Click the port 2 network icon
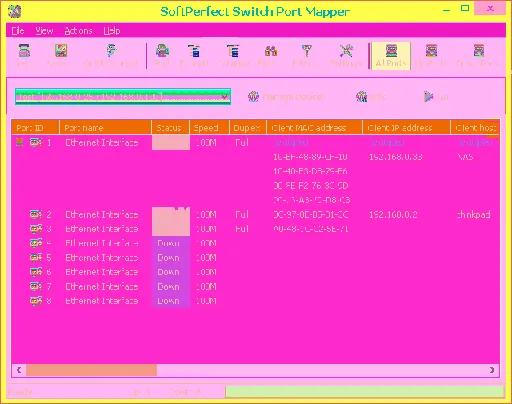The width and height of the screenshot is (512, 404). coord(36,214)
